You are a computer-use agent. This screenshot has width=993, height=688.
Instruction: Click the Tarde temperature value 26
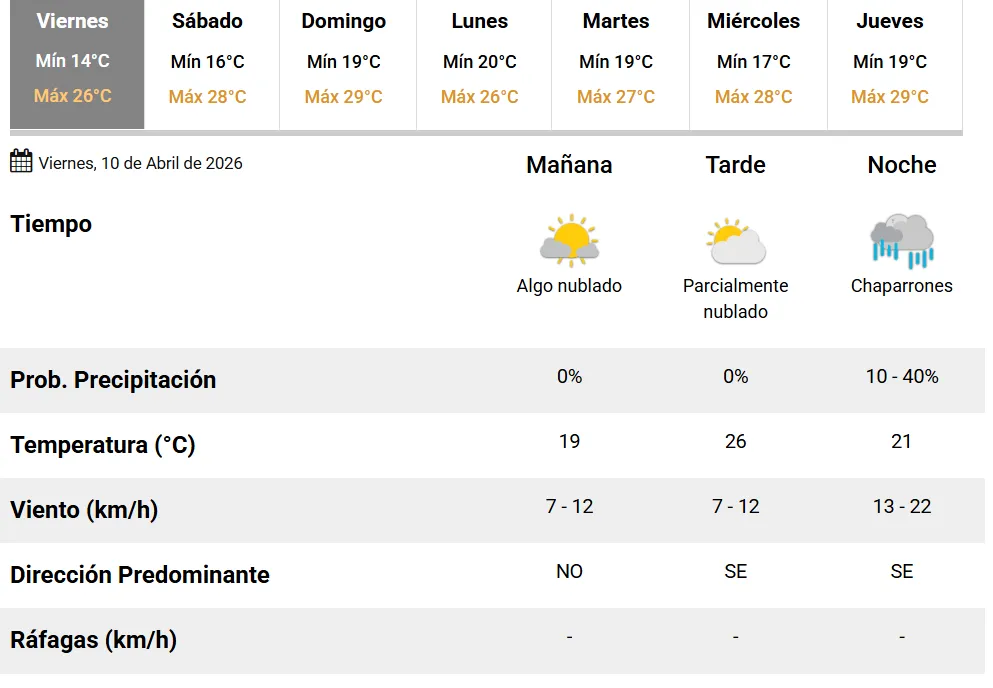[735, 442]
